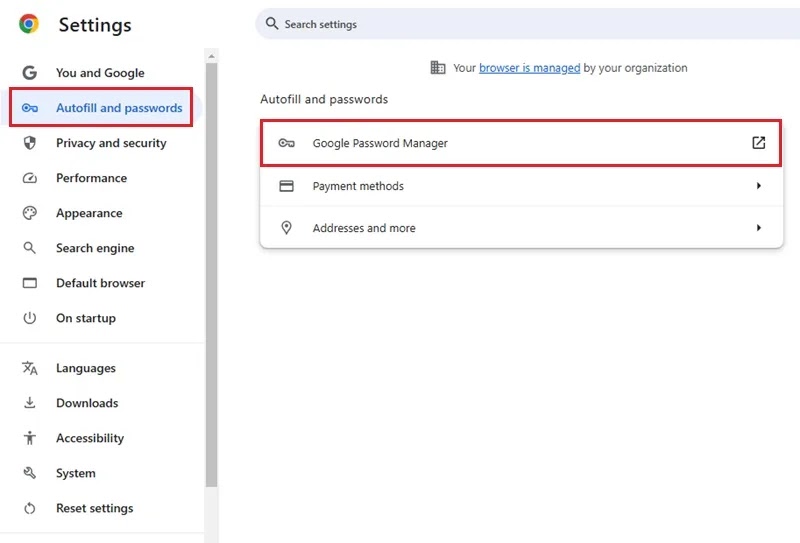Click the browser is managed link

click(529, 68)
